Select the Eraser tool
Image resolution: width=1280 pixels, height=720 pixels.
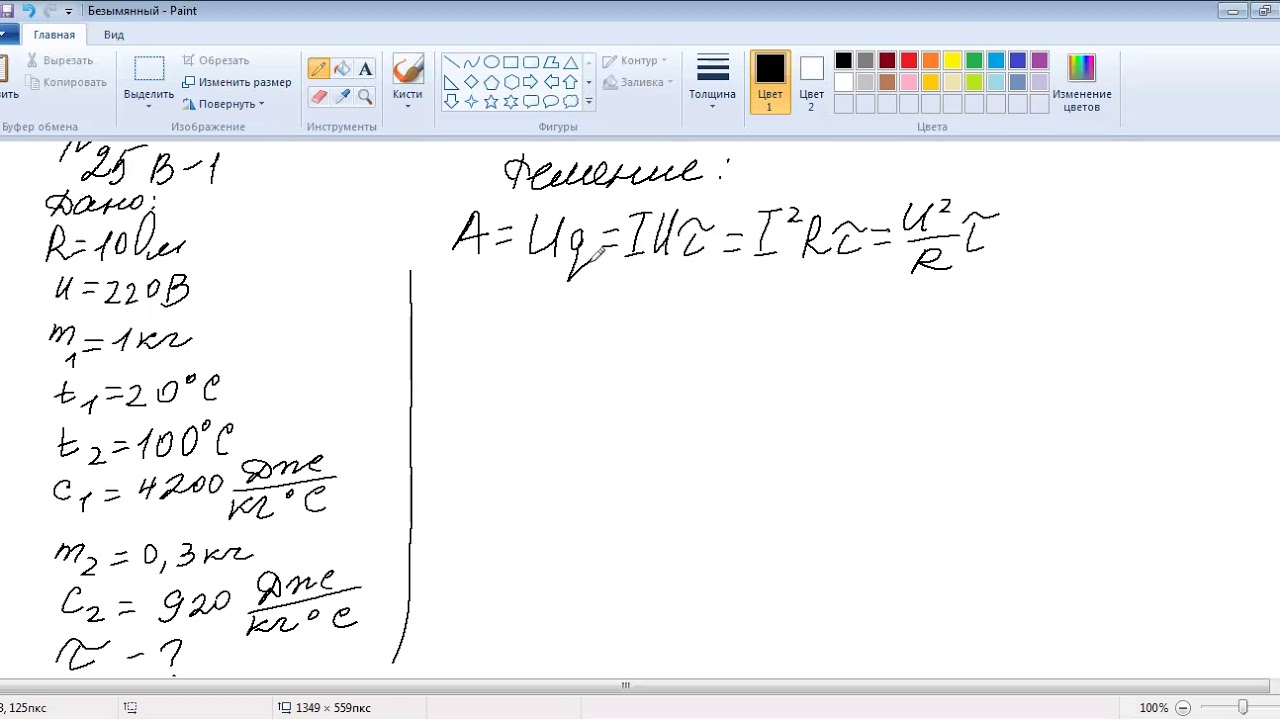click(x=319, y=96)
